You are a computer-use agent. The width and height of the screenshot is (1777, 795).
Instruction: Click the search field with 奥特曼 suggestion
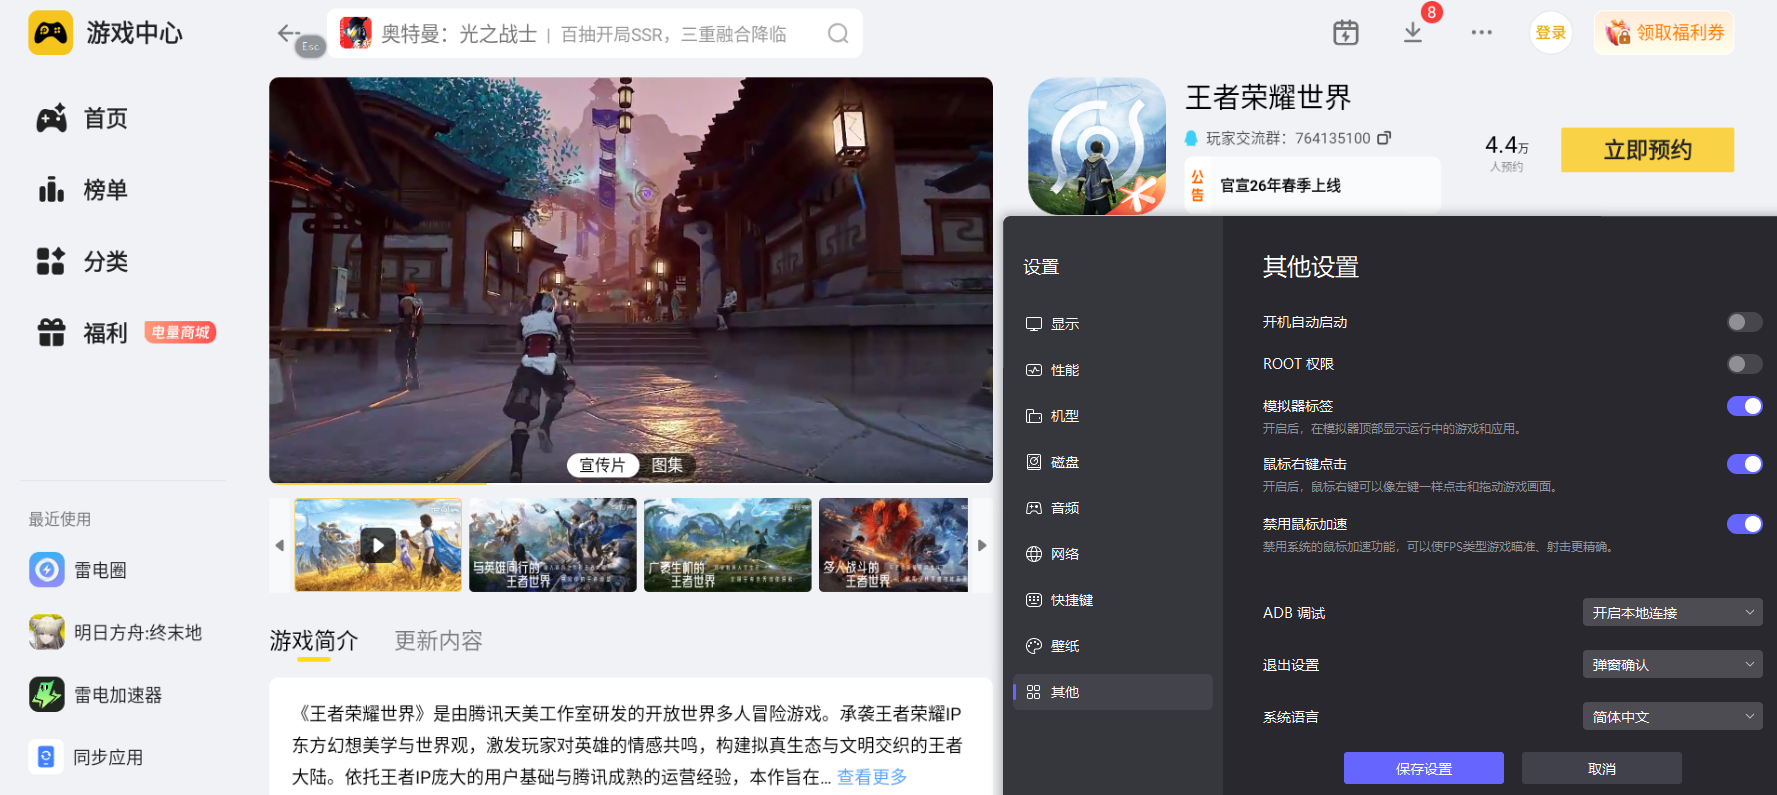pyautogui.click(x=595, y=34)
